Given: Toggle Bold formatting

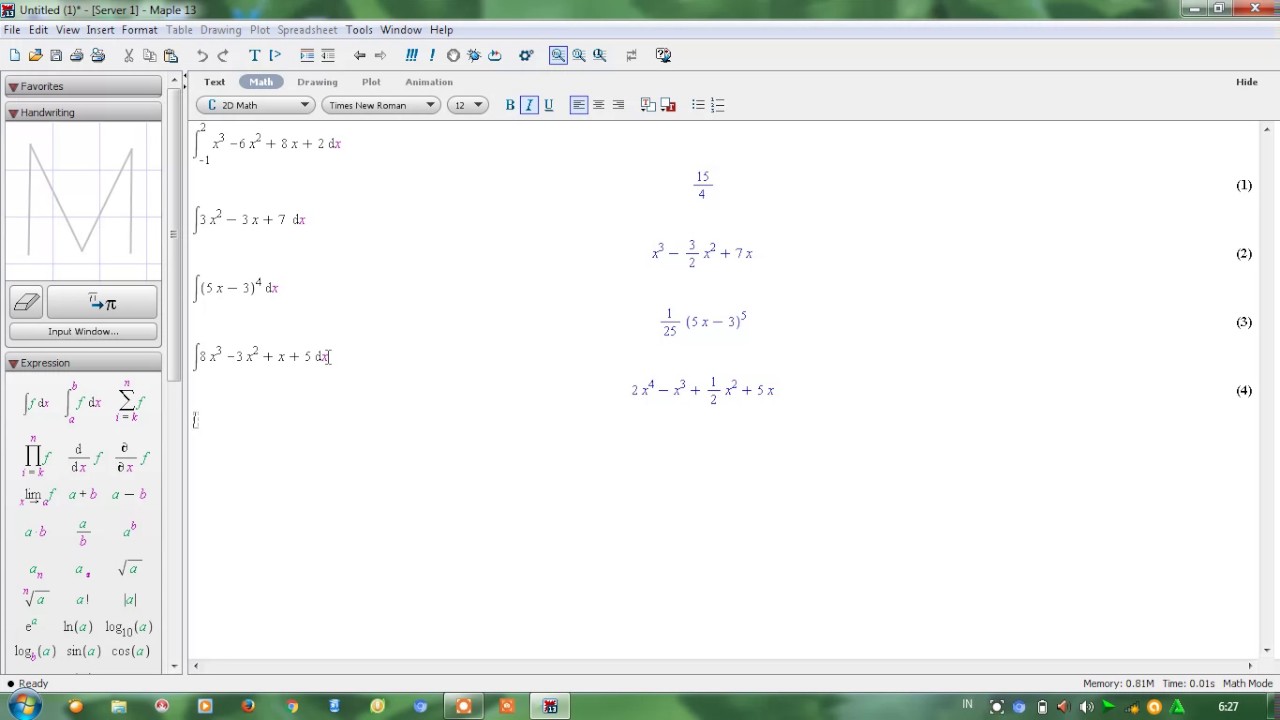Looking at the screenshot, I should pos(510,105).
